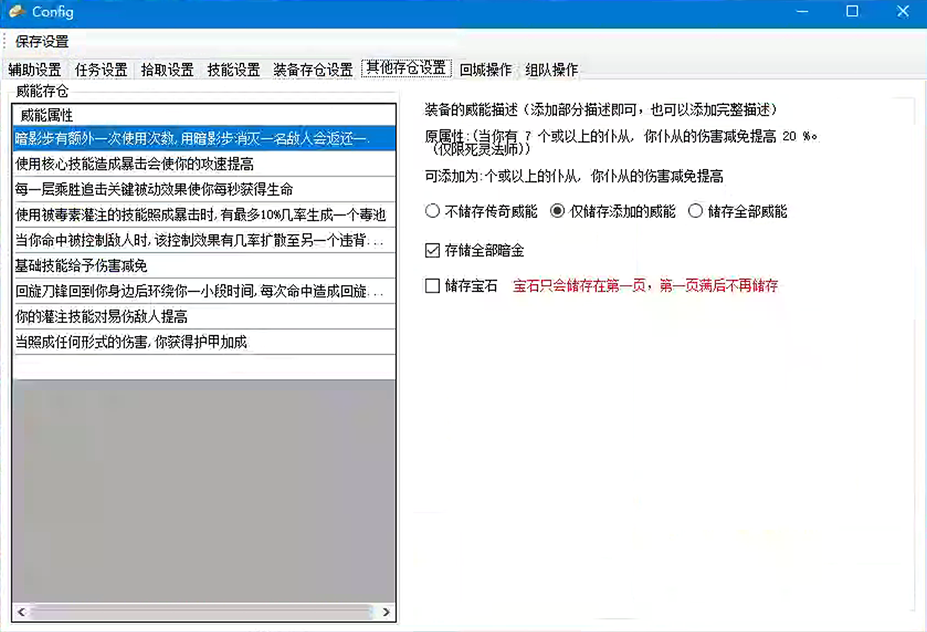
Task: Enable the 储存宝石 checkbox
Action: (x=432, y=286)
